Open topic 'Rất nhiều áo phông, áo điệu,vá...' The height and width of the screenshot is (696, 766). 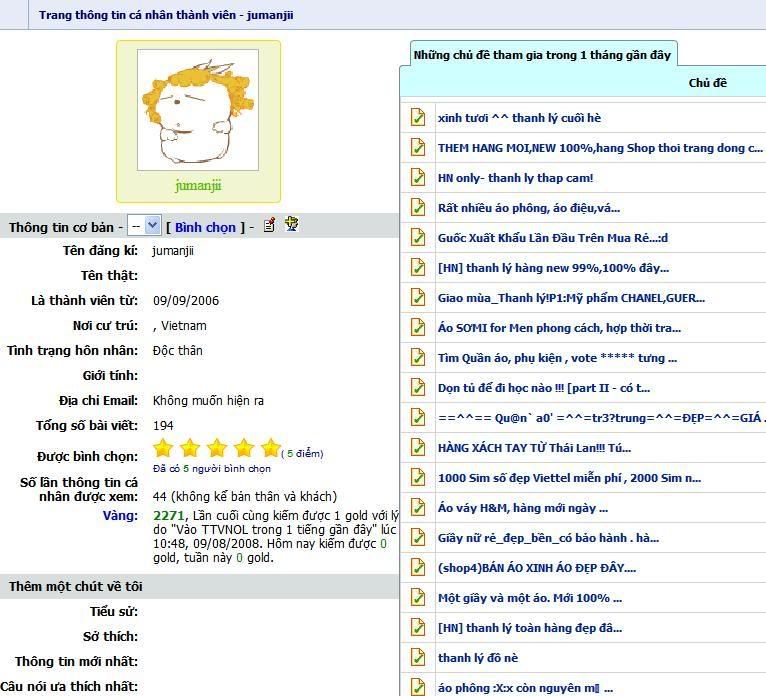pyautogui.click(x=529, y=208)
